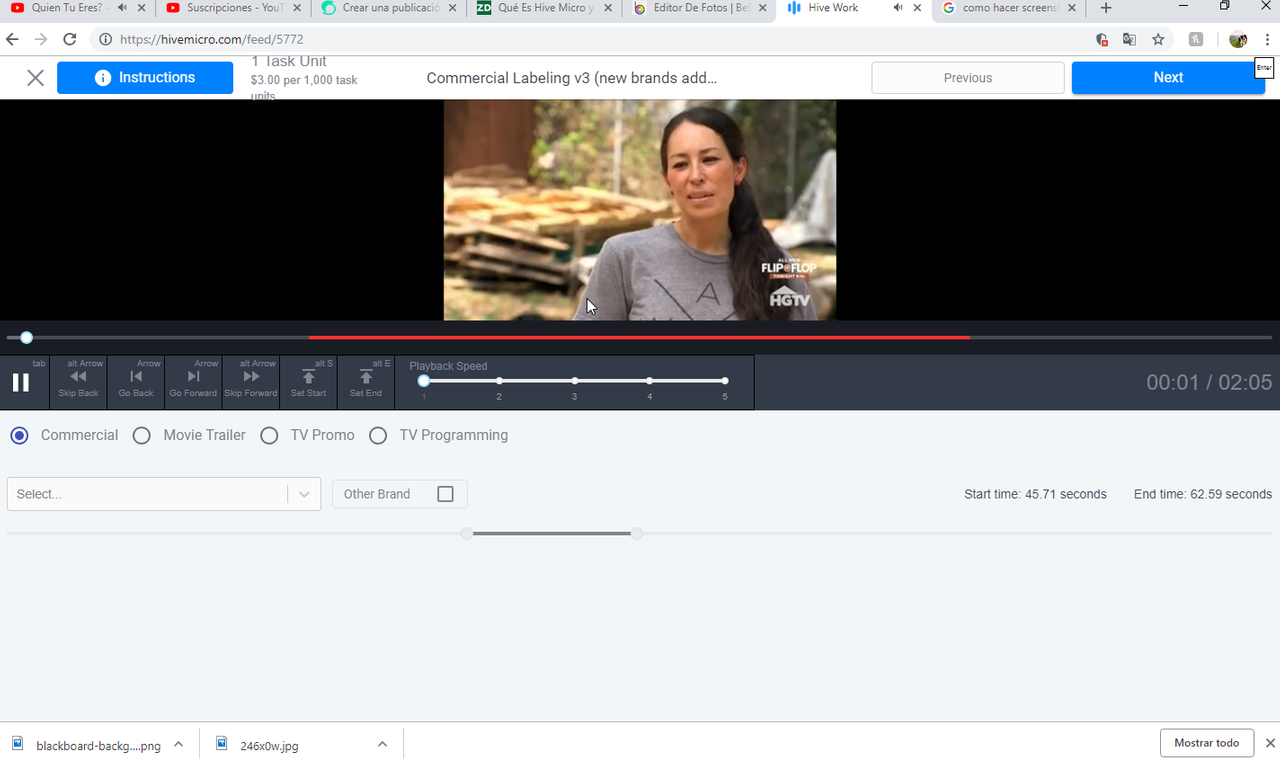This screenshot has height=759, width=1280.
Task: Select the TV Promo radio option
Action: point(269,435)
